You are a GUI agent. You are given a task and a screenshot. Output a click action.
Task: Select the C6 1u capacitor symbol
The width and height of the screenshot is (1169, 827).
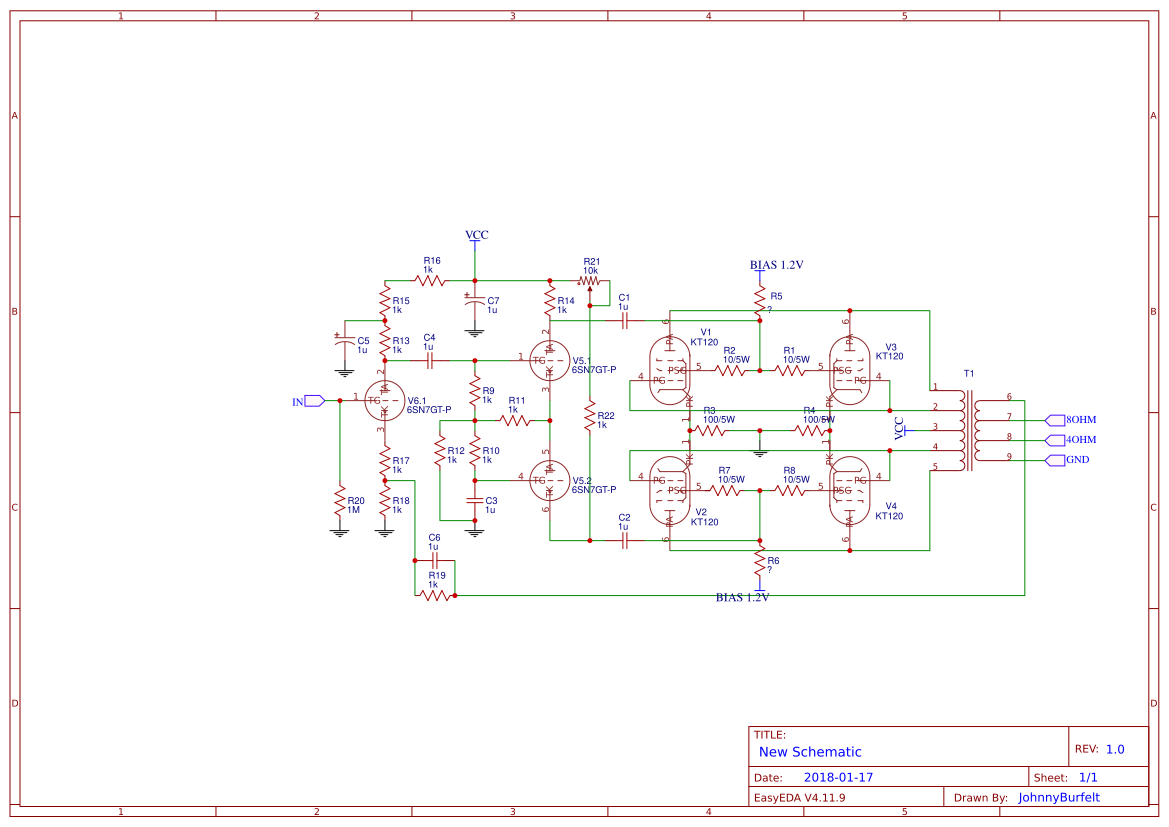(x=435, y=560)
